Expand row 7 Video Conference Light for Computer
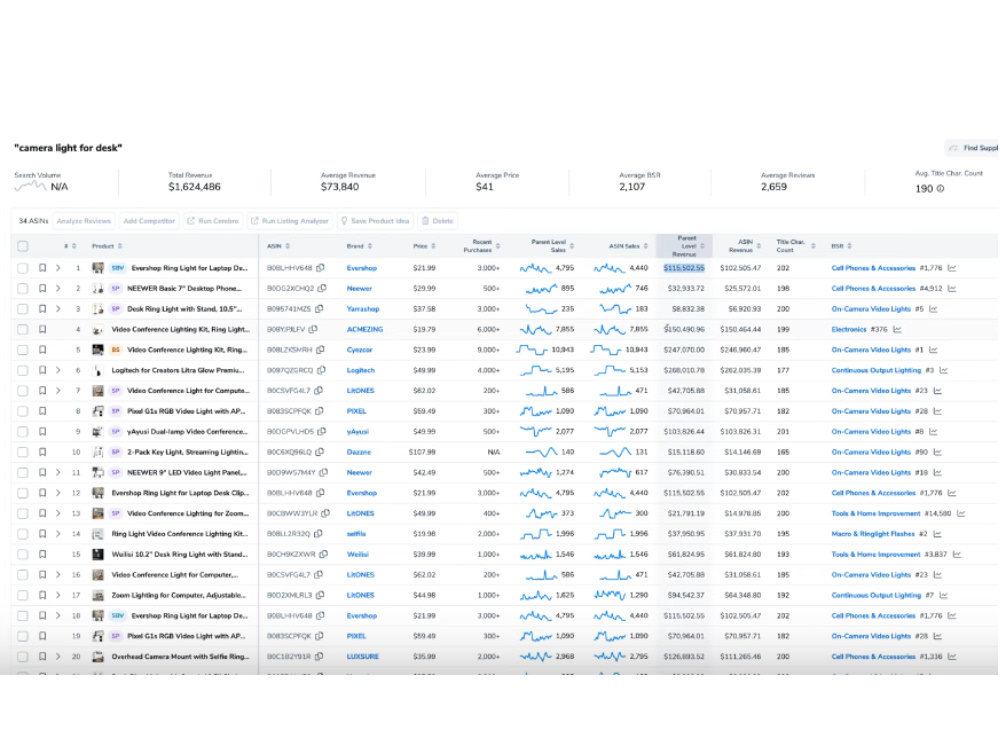Screen dimensions: 1000x750 point(58,390)
